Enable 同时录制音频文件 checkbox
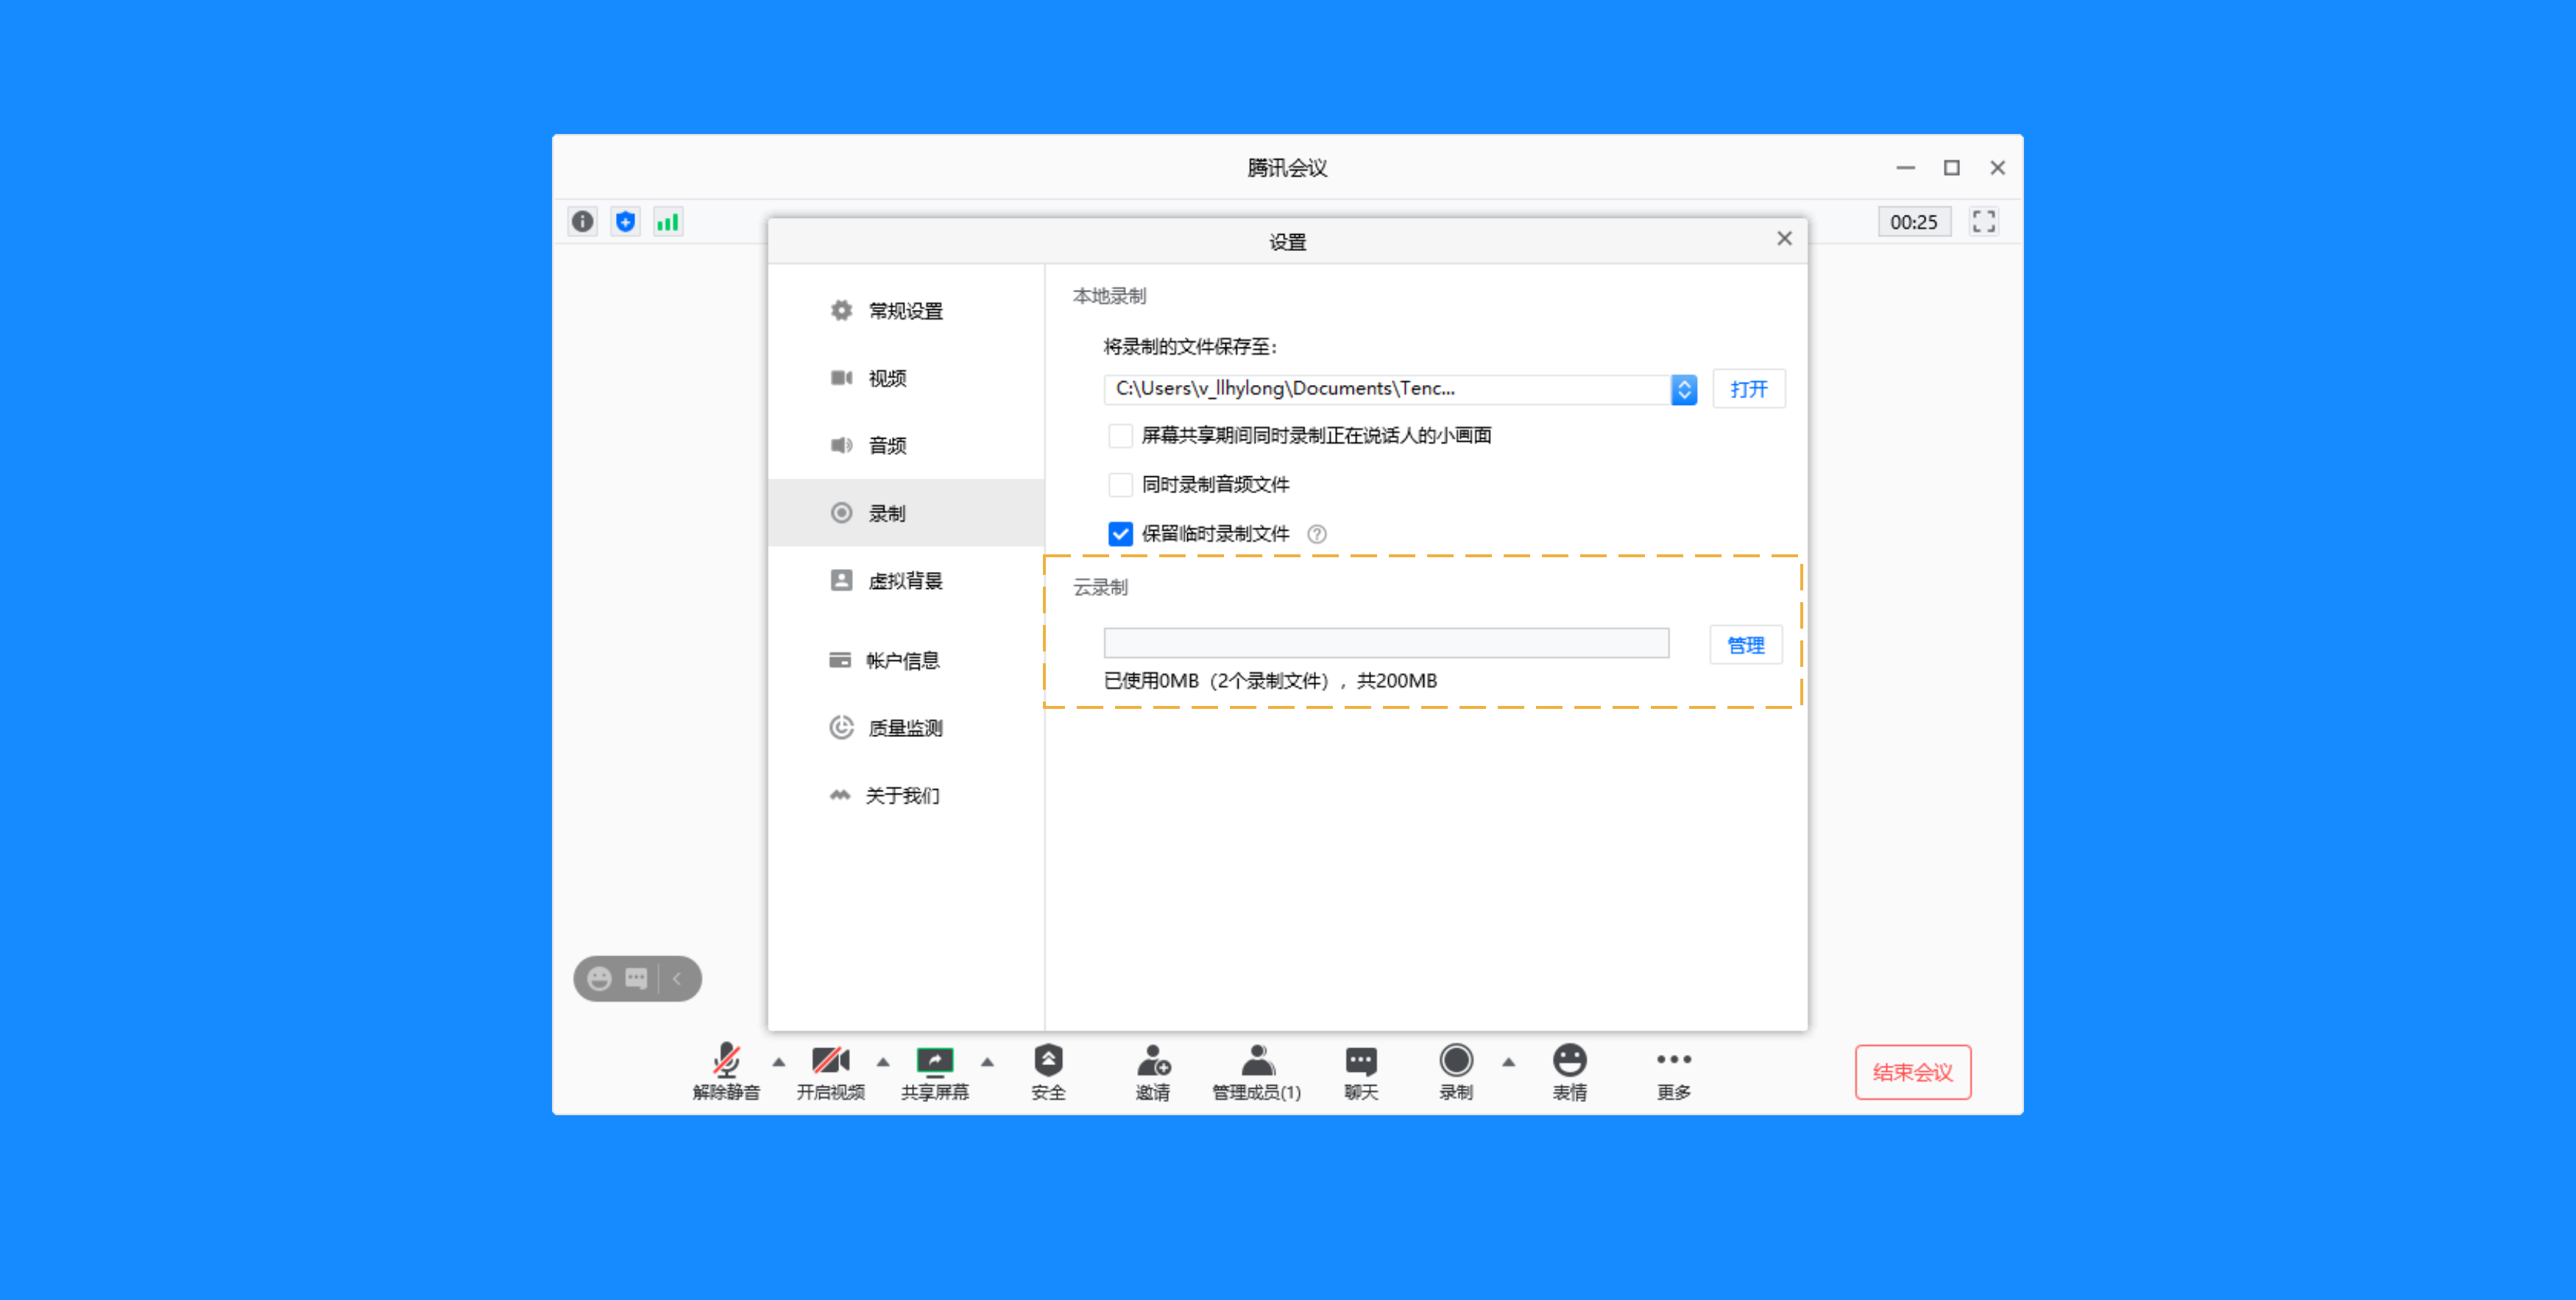Screen dimensions: 2576x1300 (1120, 484)
